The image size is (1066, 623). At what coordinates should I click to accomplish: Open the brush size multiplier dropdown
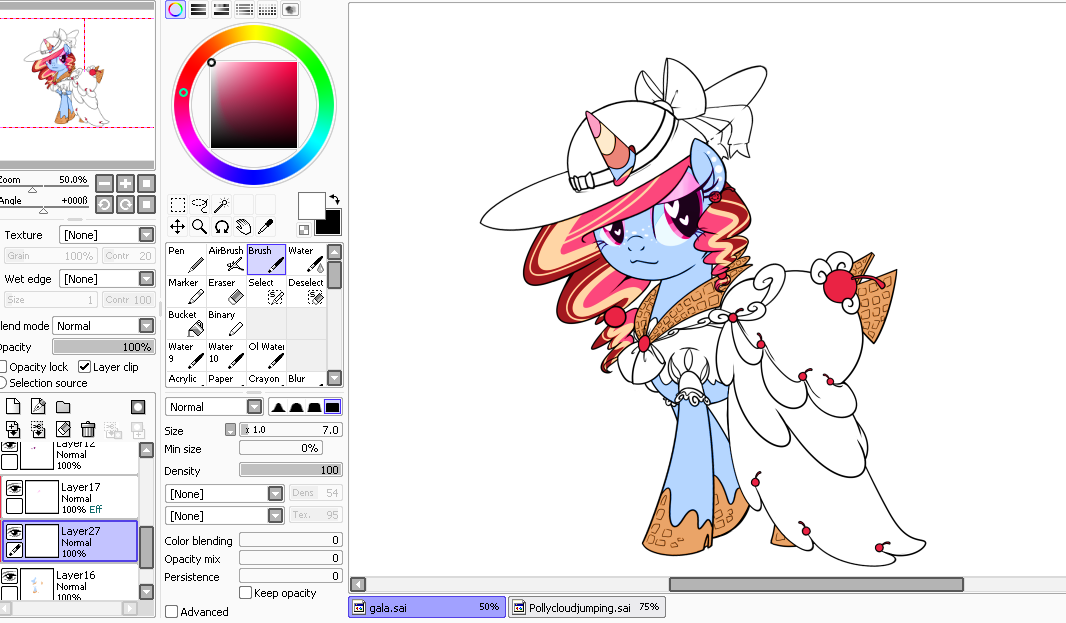[x=230, y=430]
